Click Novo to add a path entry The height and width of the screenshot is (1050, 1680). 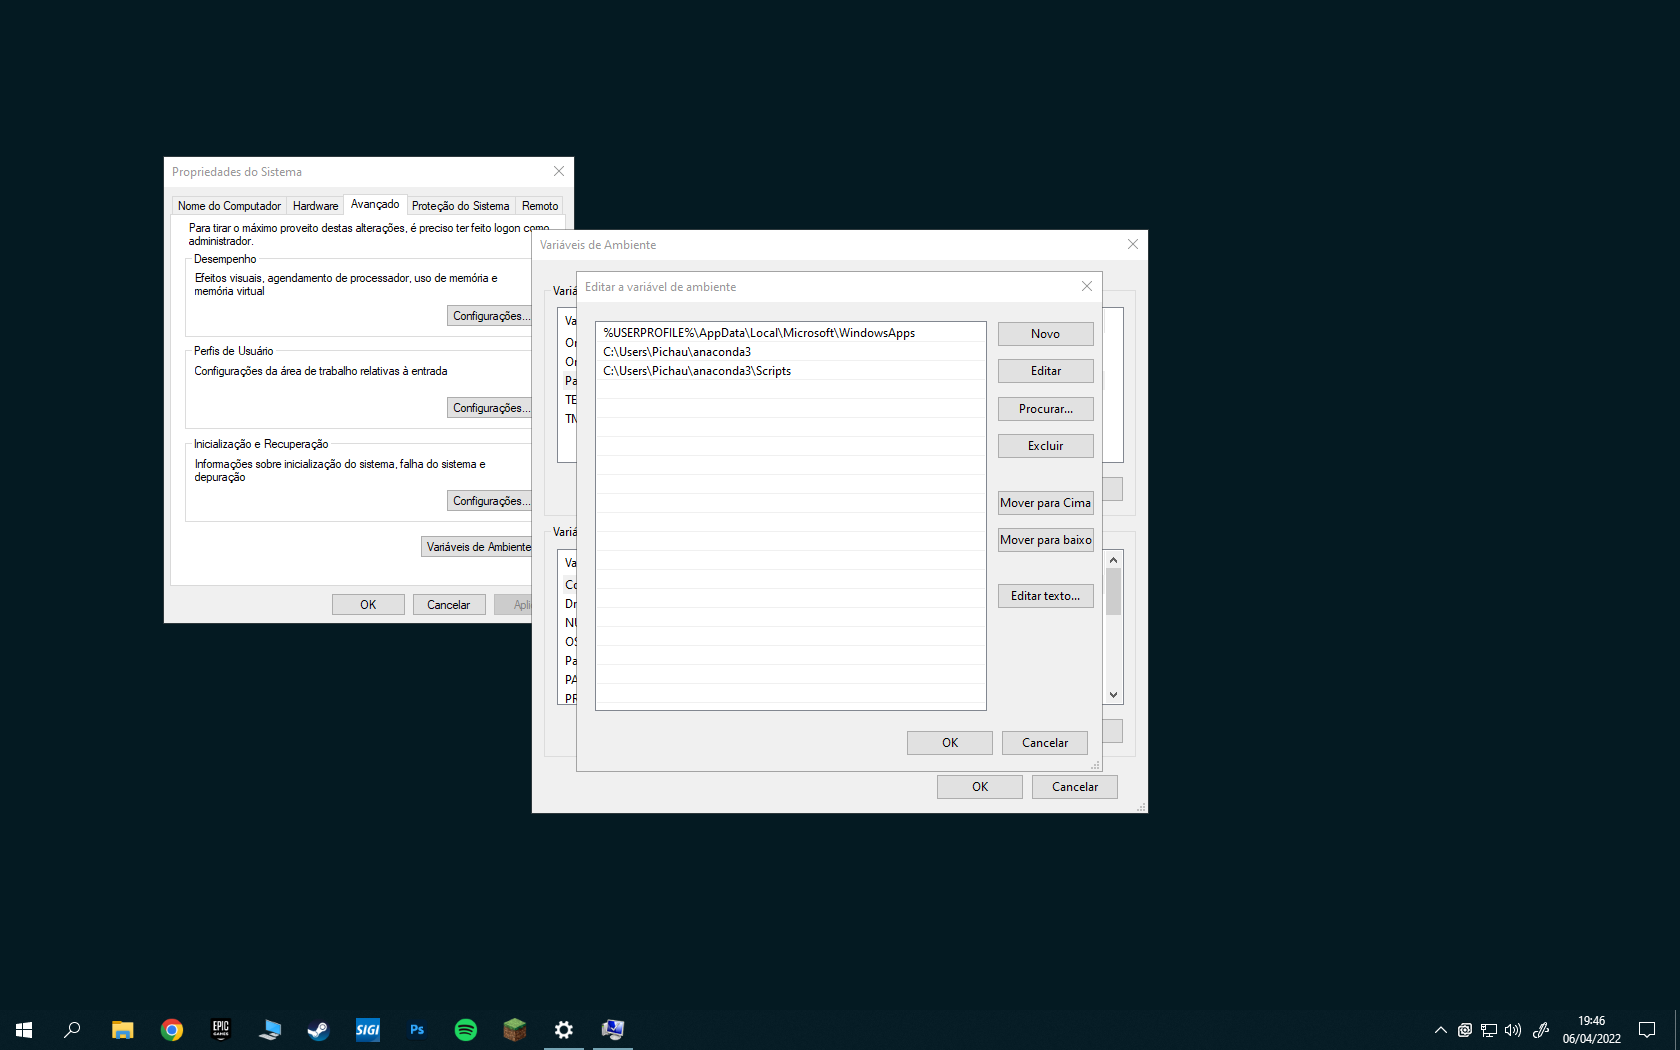point(1045,334)
